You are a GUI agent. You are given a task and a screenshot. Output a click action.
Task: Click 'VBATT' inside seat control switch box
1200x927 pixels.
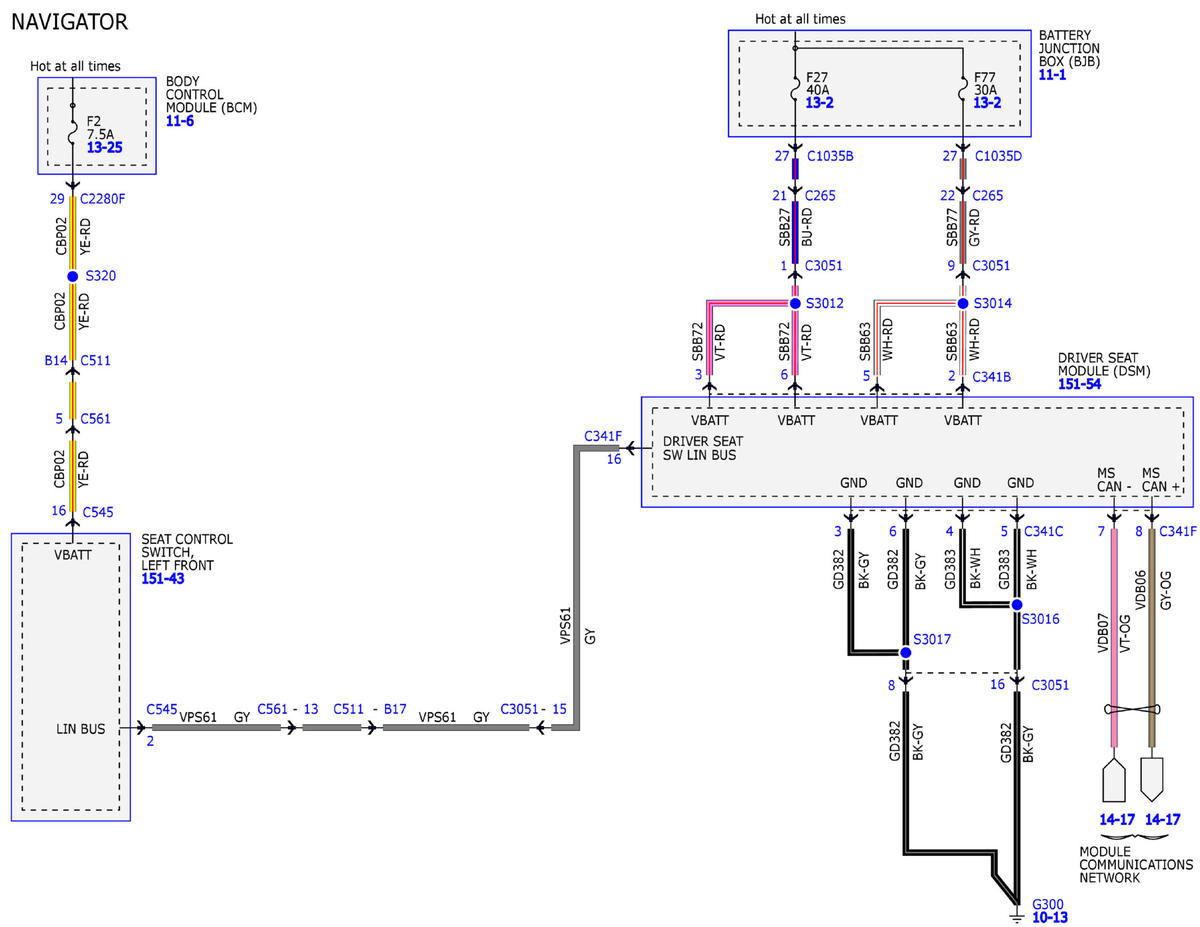point(73,553)
